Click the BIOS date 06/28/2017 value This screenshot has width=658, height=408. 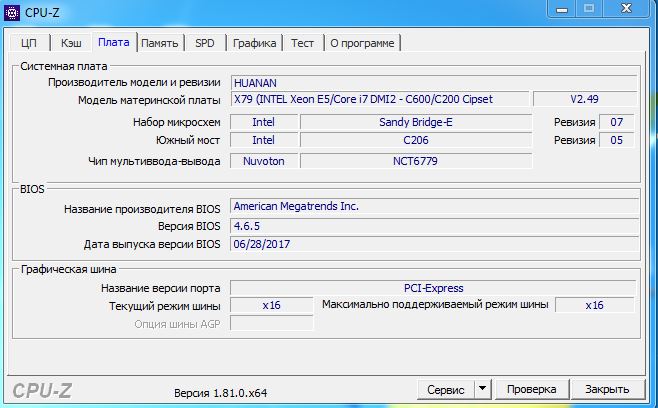click(434, 244)
